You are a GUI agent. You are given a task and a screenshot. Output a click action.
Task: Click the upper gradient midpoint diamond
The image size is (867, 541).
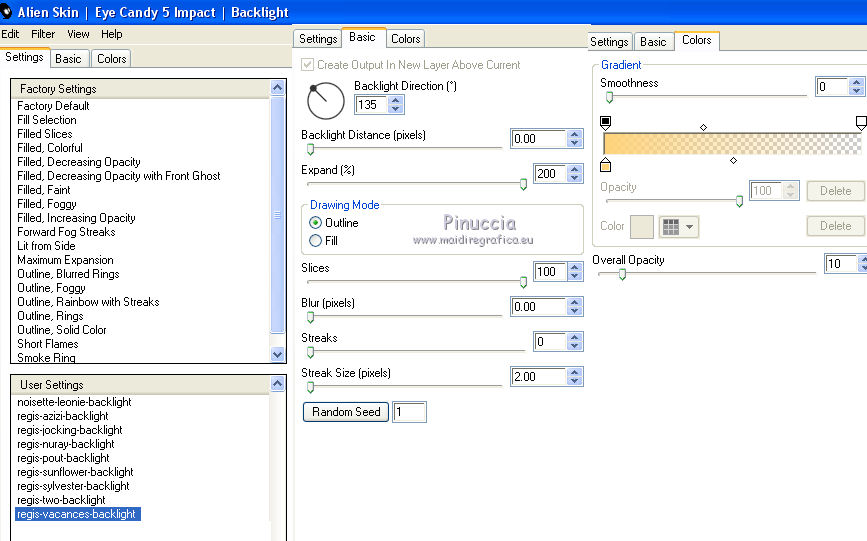tap(703, 127)
